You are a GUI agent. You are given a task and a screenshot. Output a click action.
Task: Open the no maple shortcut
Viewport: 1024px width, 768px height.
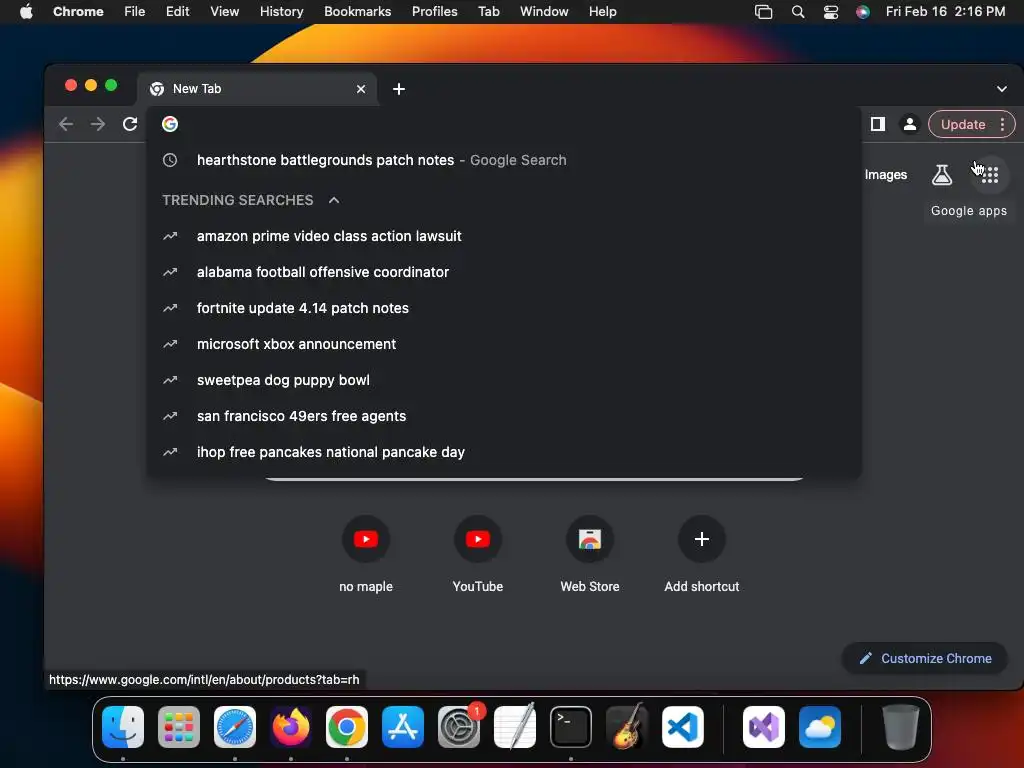pyautogui.click(x=366, y=554)
